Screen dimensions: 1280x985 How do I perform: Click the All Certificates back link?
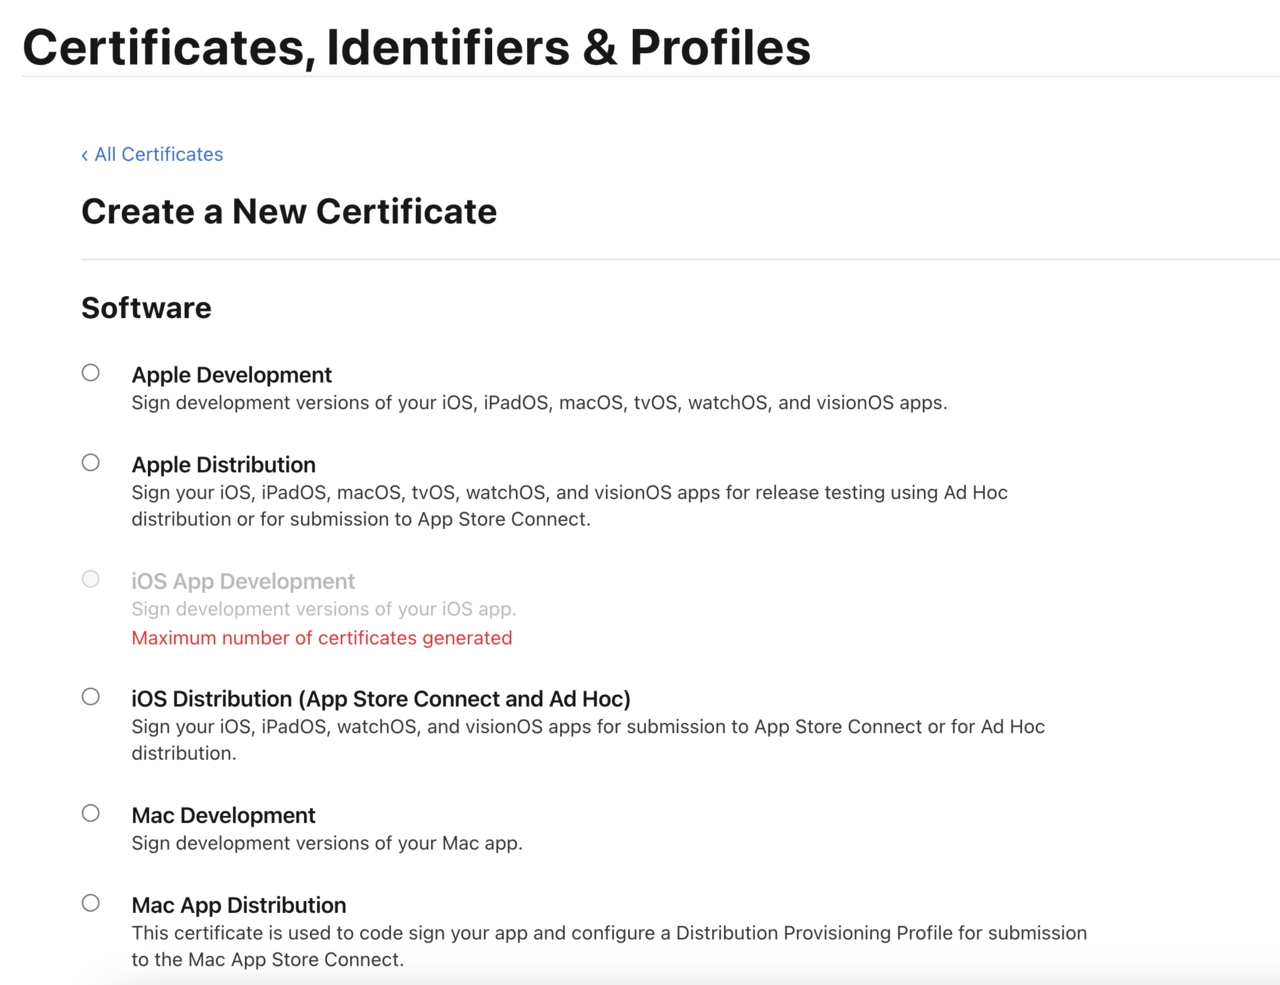(158, 154)
